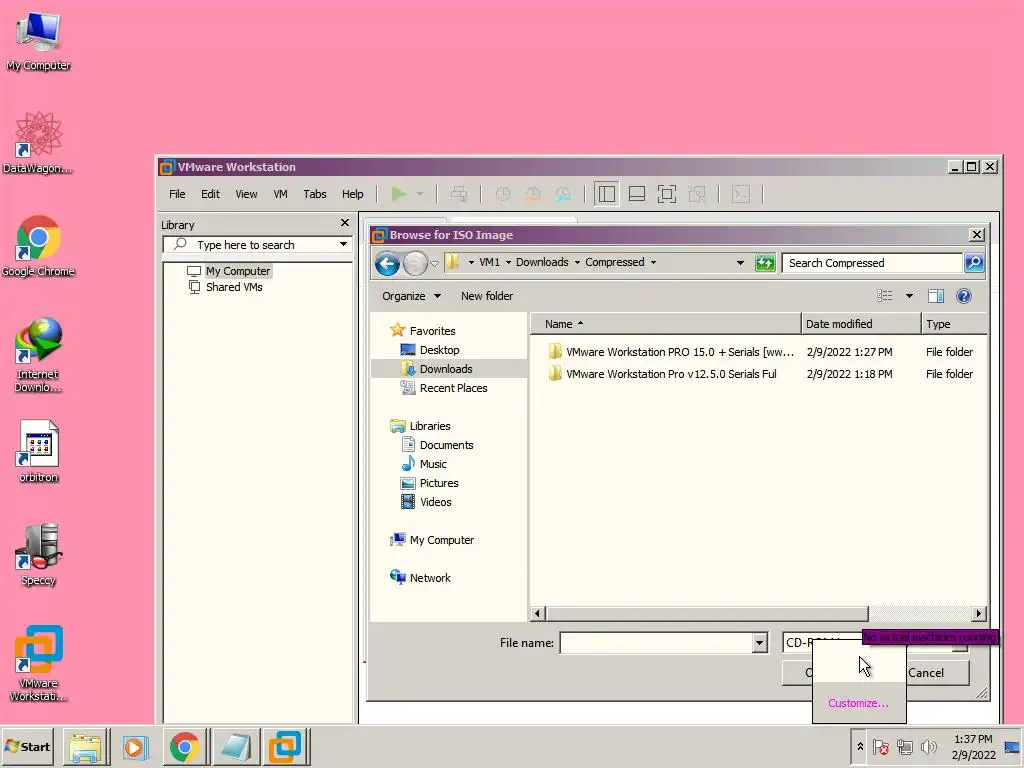Select My Computer in the Library tree

pyautogui.click(x=238, y=271)
